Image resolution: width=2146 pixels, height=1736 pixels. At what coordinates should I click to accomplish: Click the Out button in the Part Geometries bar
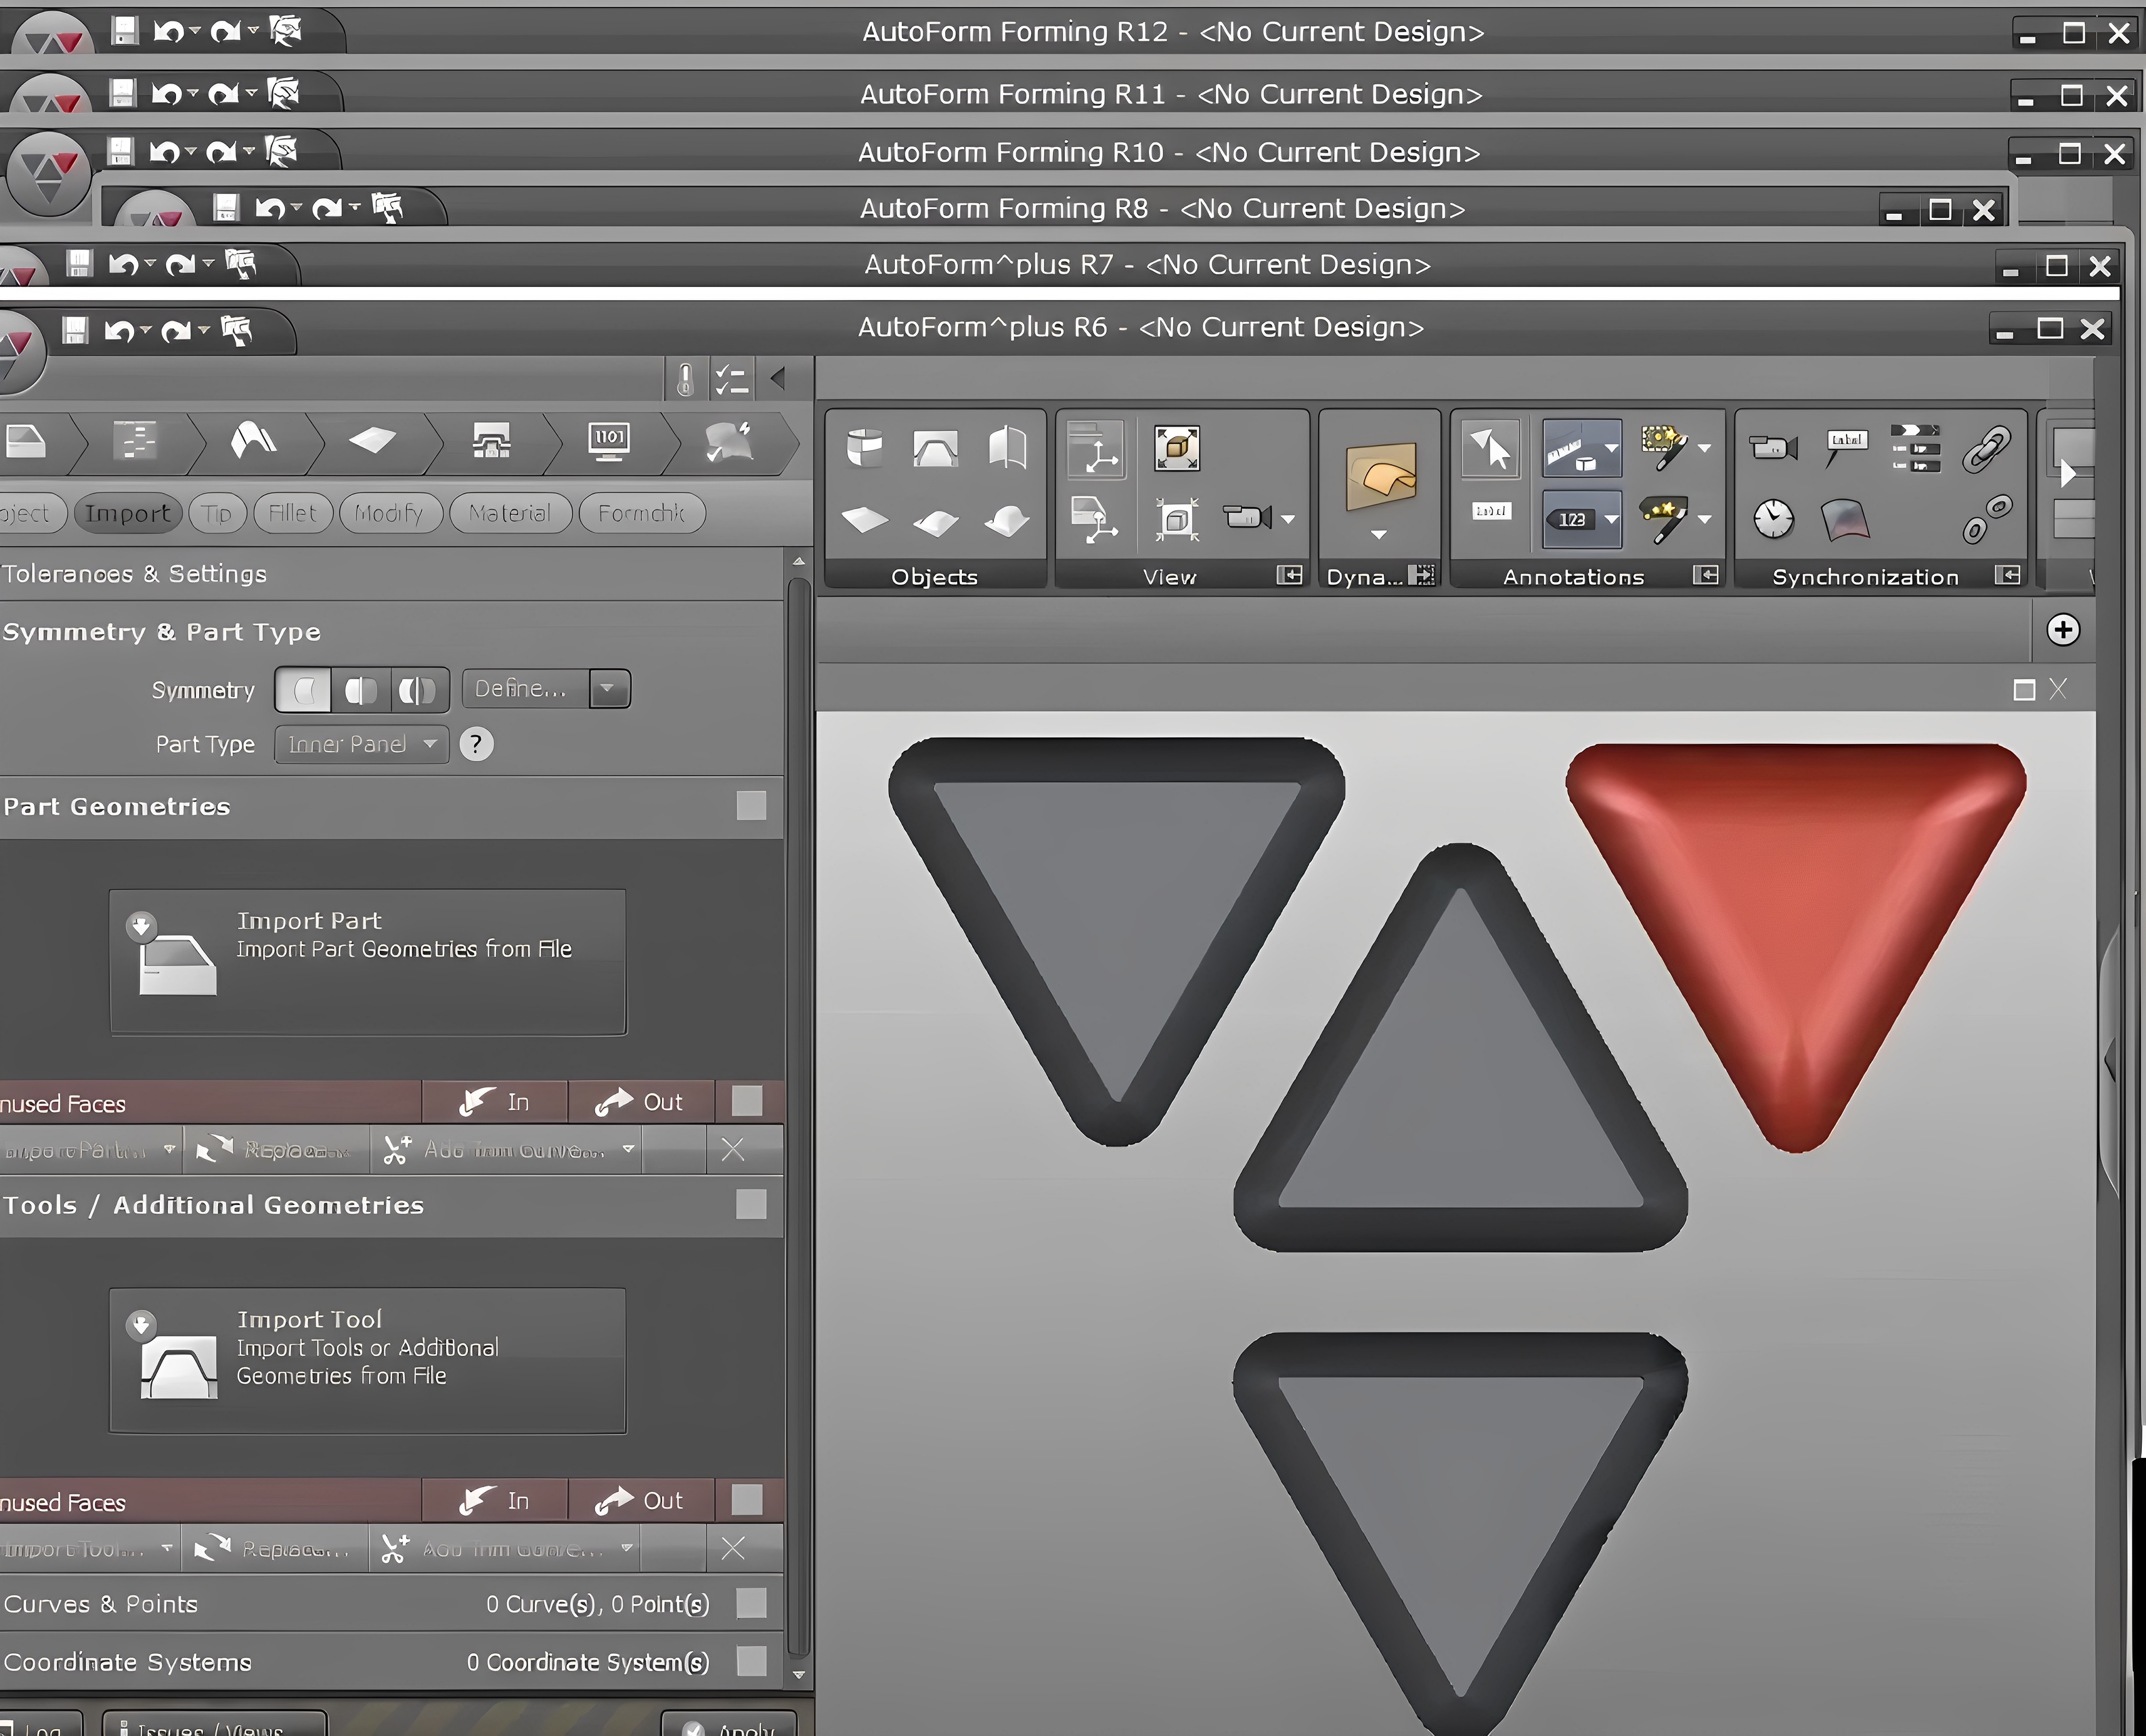pos(640,1102)
